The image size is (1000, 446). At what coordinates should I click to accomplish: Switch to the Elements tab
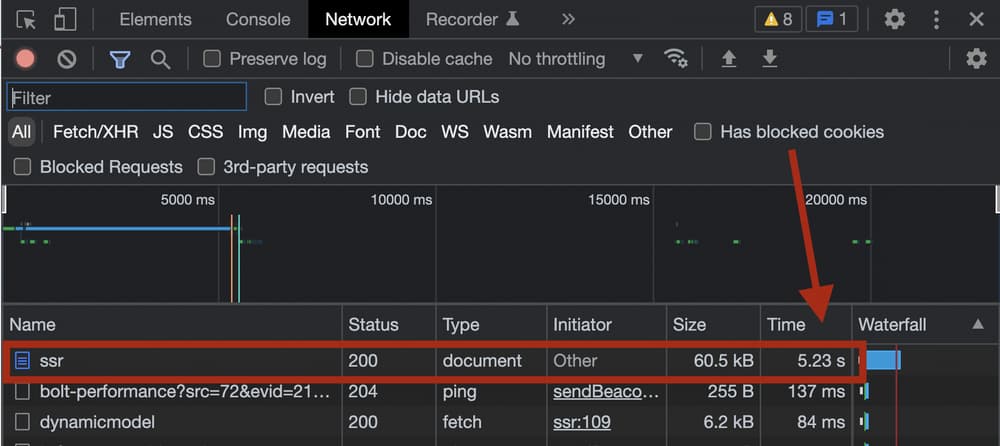(156, 20)
